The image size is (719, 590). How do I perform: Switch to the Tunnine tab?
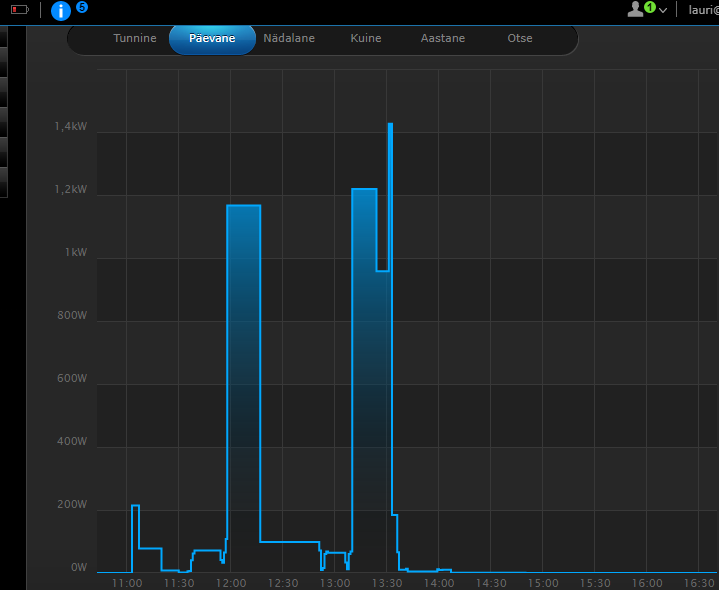pyautogui.click(x=135, y=39)
